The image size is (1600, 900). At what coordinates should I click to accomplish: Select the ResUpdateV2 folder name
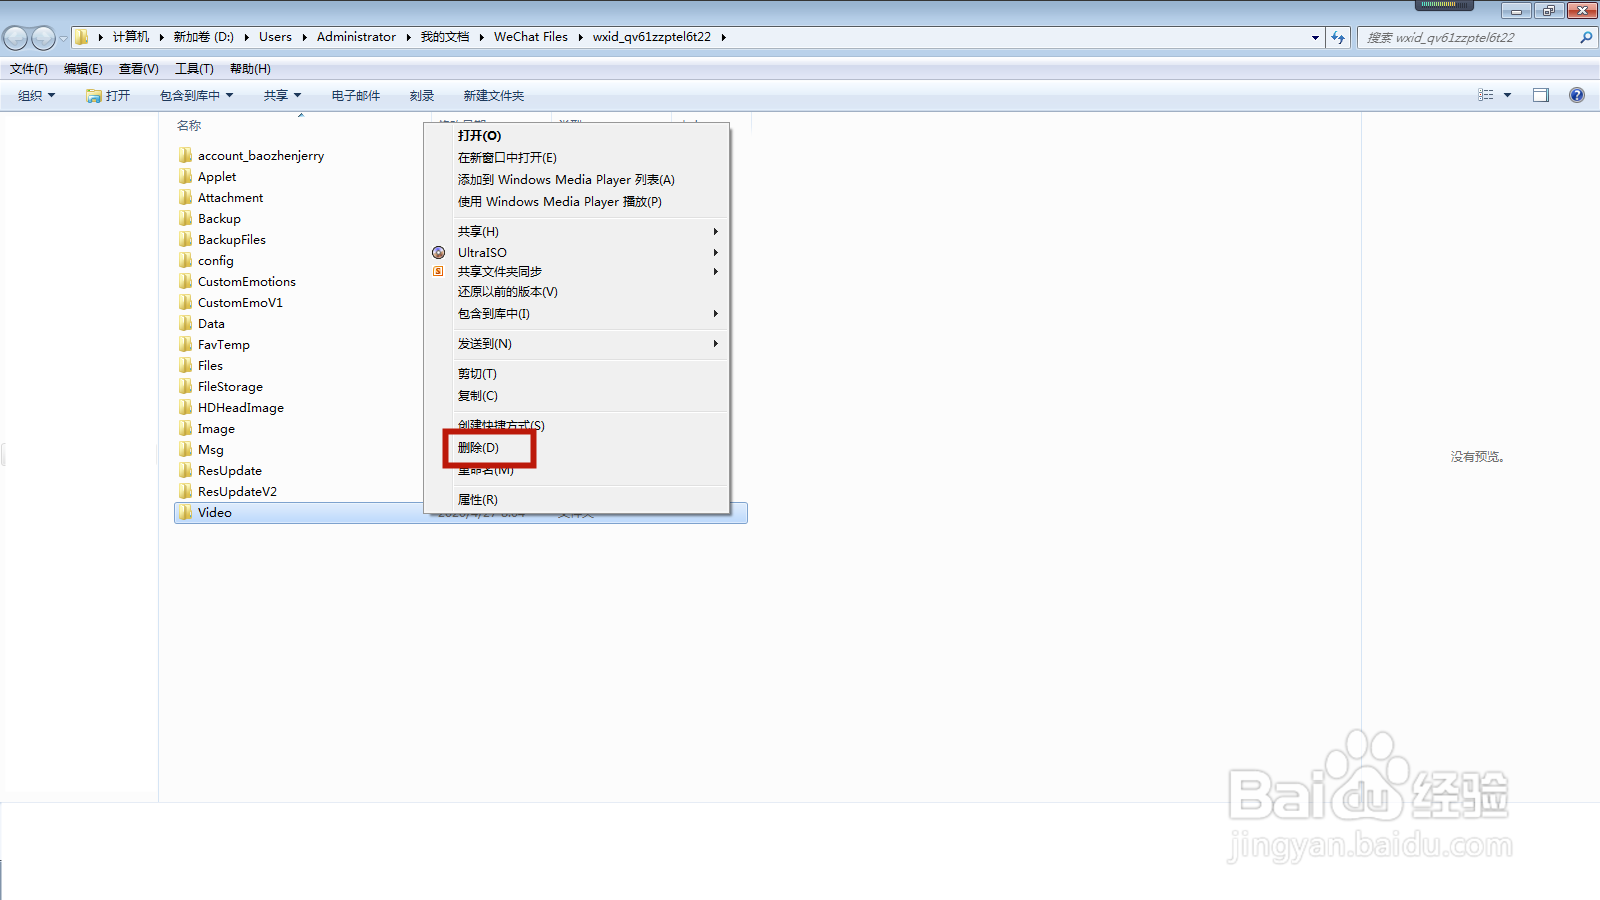[x=237, y=491]
